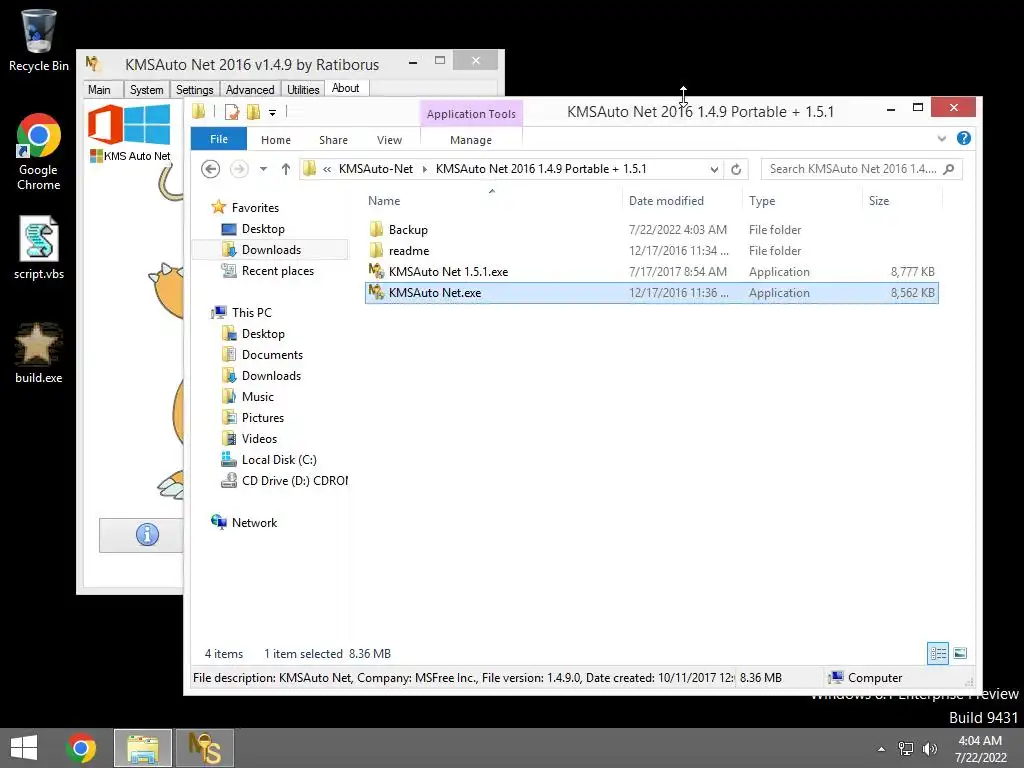The height and width of the screenshot is (768, 1024).
Task: Switch to the Settings tab in KMSAuto
Action: [x=195, y=89]
